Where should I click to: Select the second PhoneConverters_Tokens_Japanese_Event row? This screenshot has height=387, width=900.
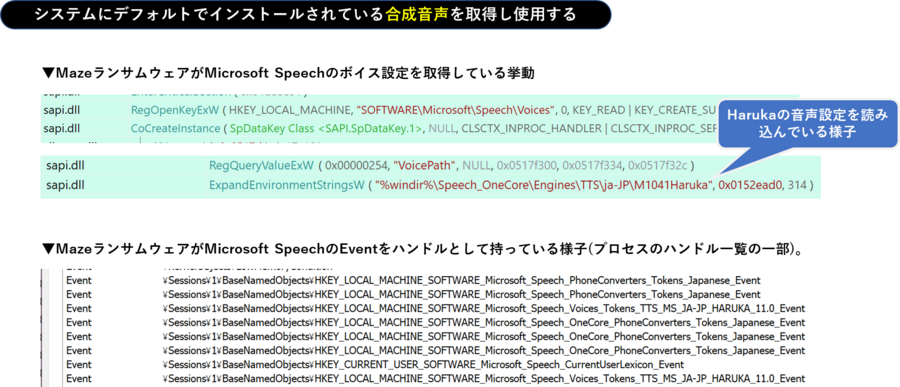click(413, 294)
